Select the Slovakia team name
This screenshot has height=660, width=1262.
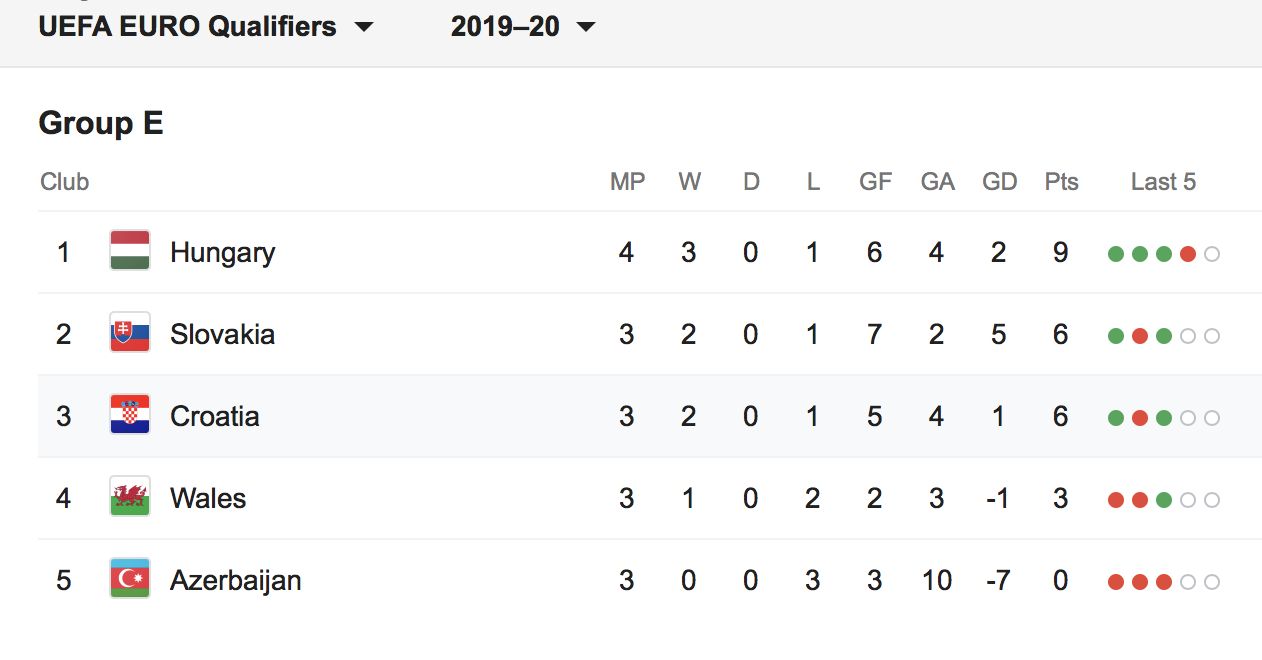coord(222,334)
